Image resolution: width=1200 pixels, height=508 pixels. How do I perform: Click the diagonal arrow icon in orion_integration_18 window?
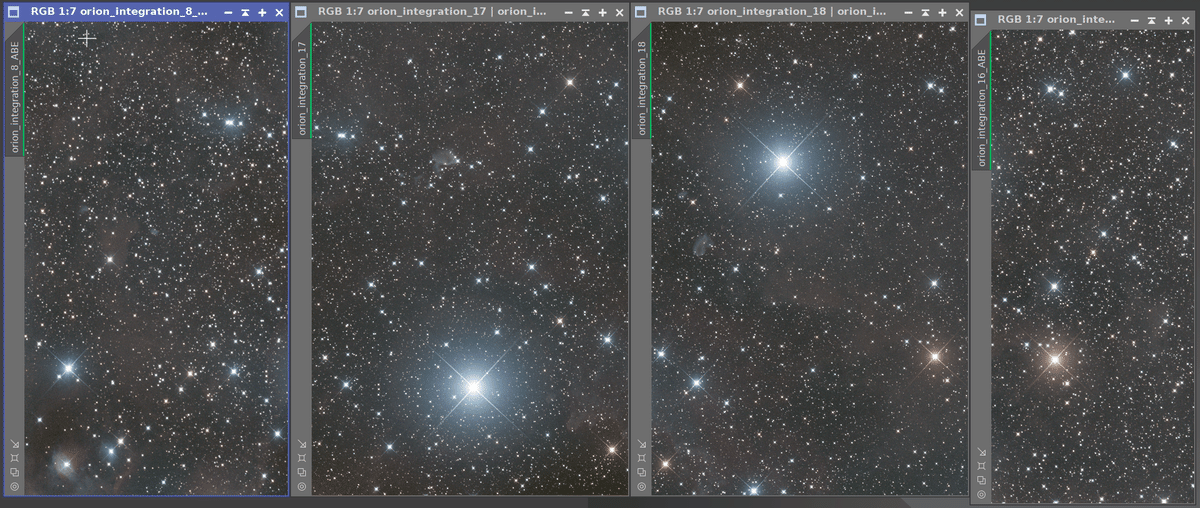click(x=641, y=444)
